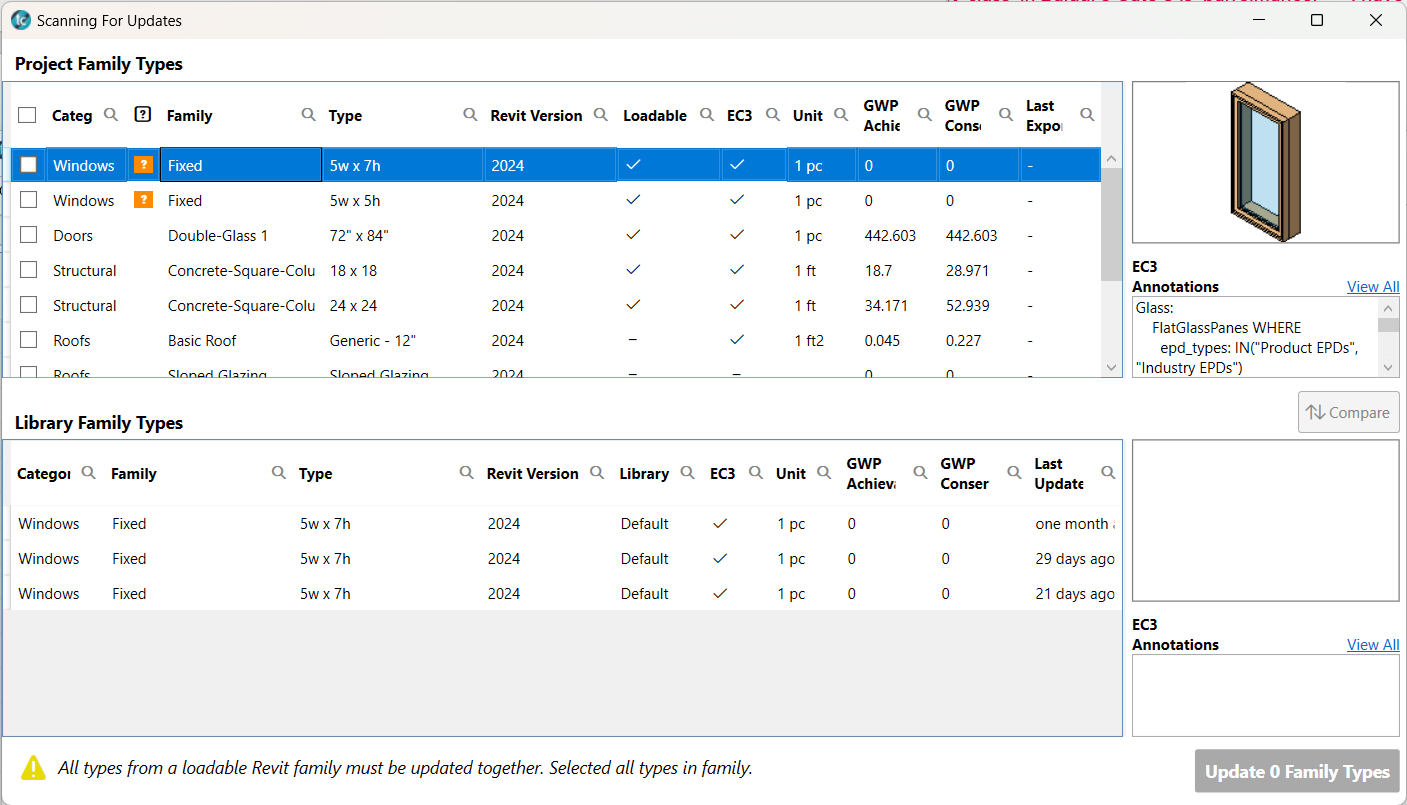1407x805 pixels.
Task: Select the library row updated 29 days ago
Action: click(560, 559)
